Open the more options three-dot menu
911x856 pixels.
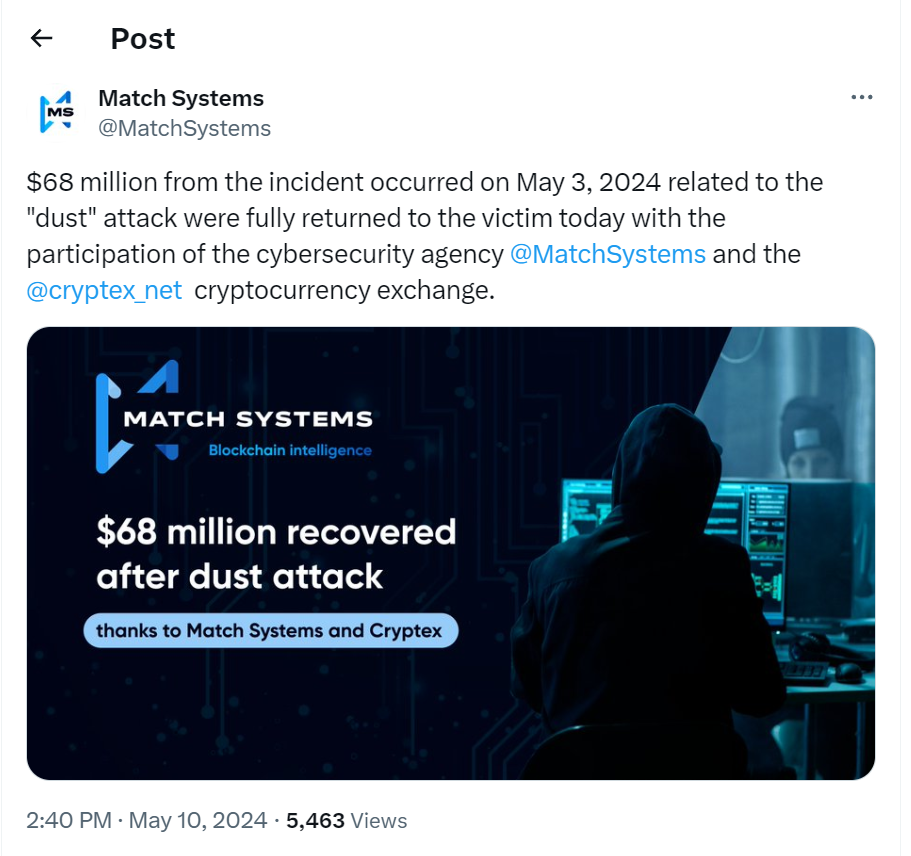[x=861, y=98]
